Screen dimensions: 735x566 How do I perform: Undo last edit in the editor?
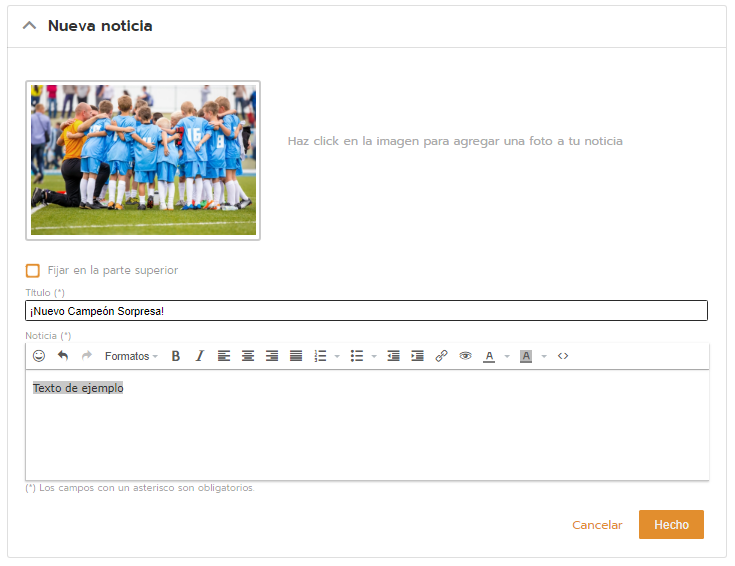point(63,356)
